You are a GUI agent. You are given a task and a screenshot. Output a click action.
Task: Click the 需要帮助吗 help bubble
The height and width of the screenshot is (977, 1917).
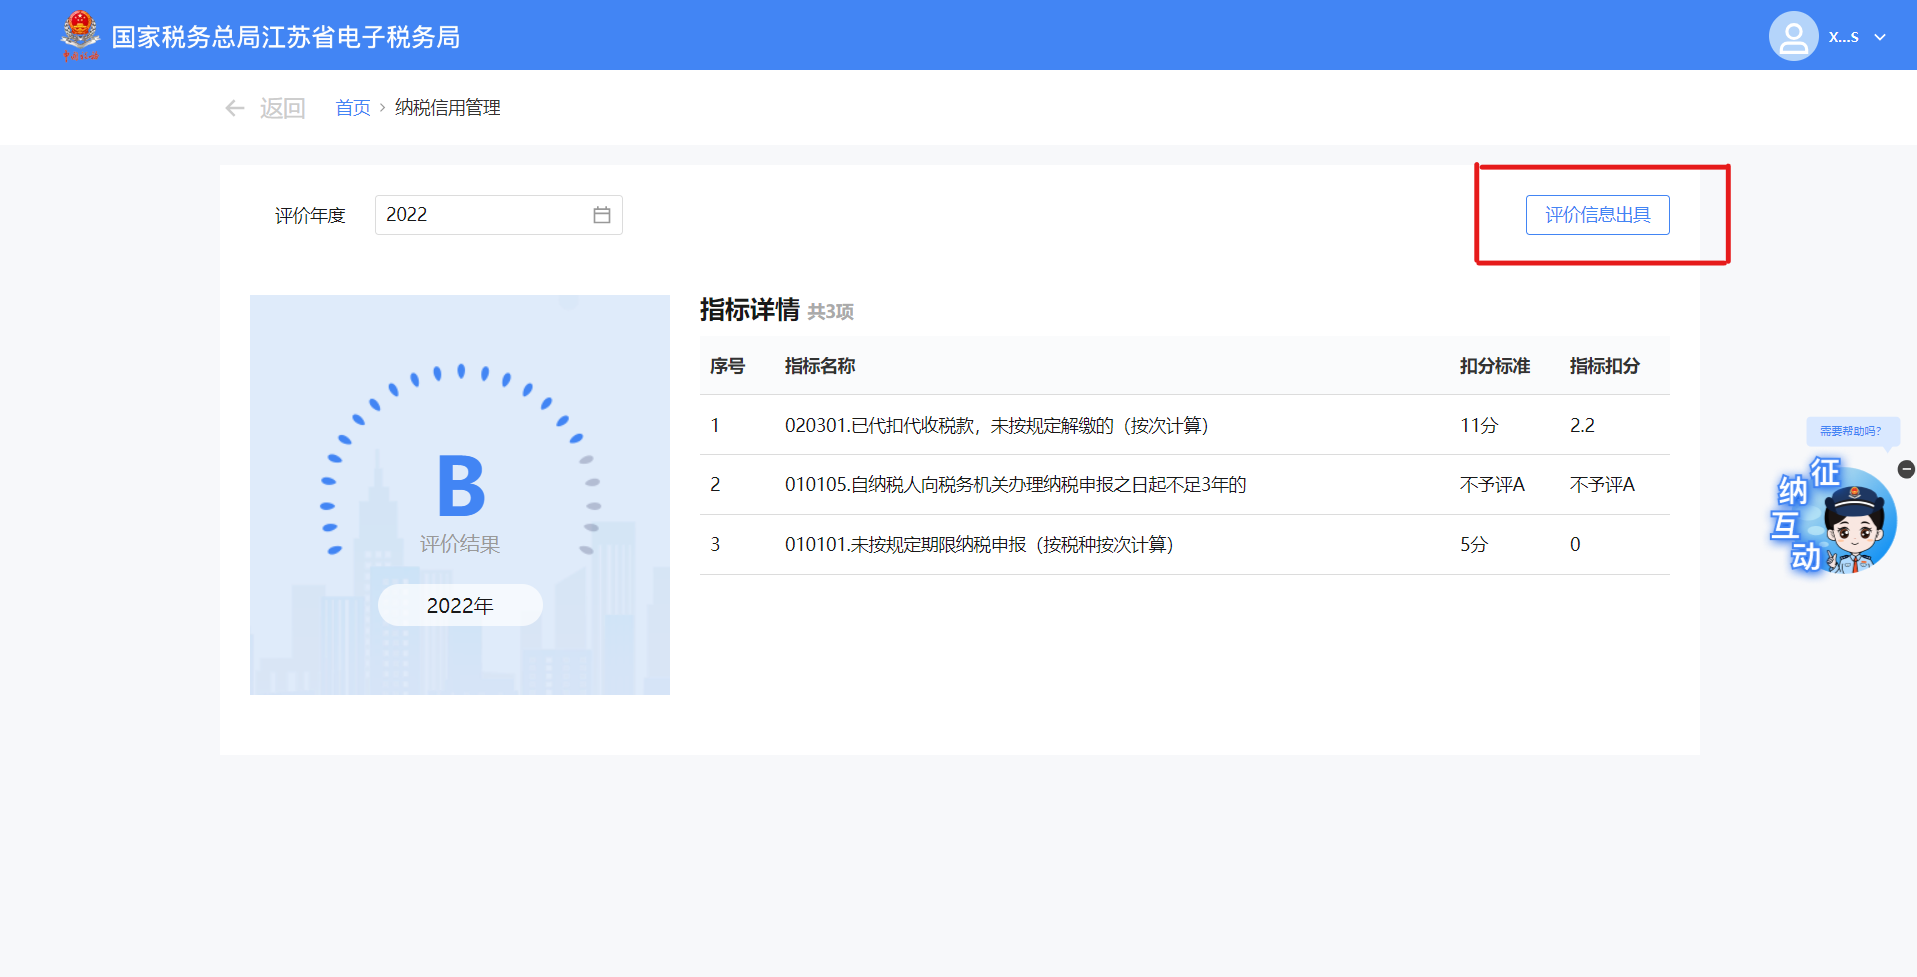click(x=1850, y=431)
